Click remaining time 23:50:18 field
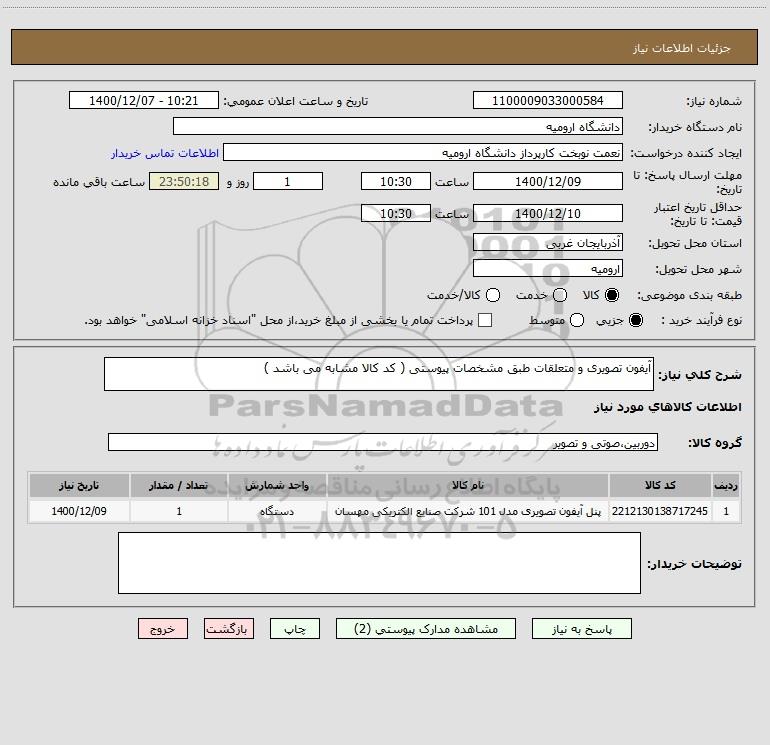 point(184,181)
